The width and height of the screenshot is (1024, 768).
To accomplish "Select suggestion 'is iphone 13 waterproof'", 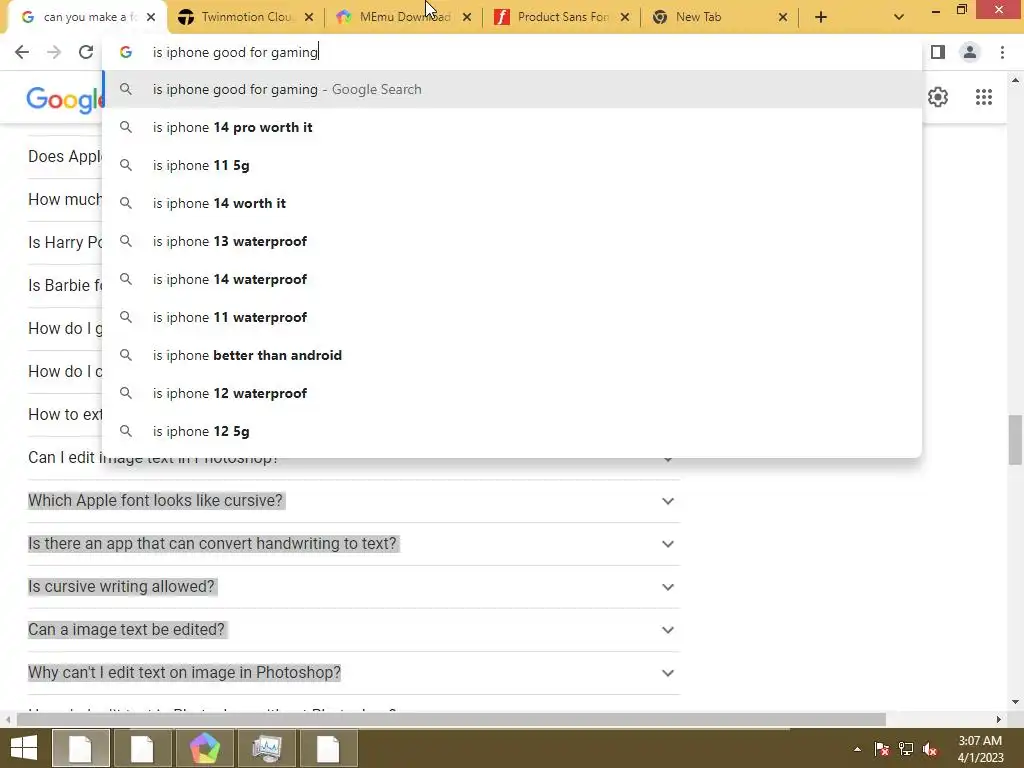I will tap(512, 241).
